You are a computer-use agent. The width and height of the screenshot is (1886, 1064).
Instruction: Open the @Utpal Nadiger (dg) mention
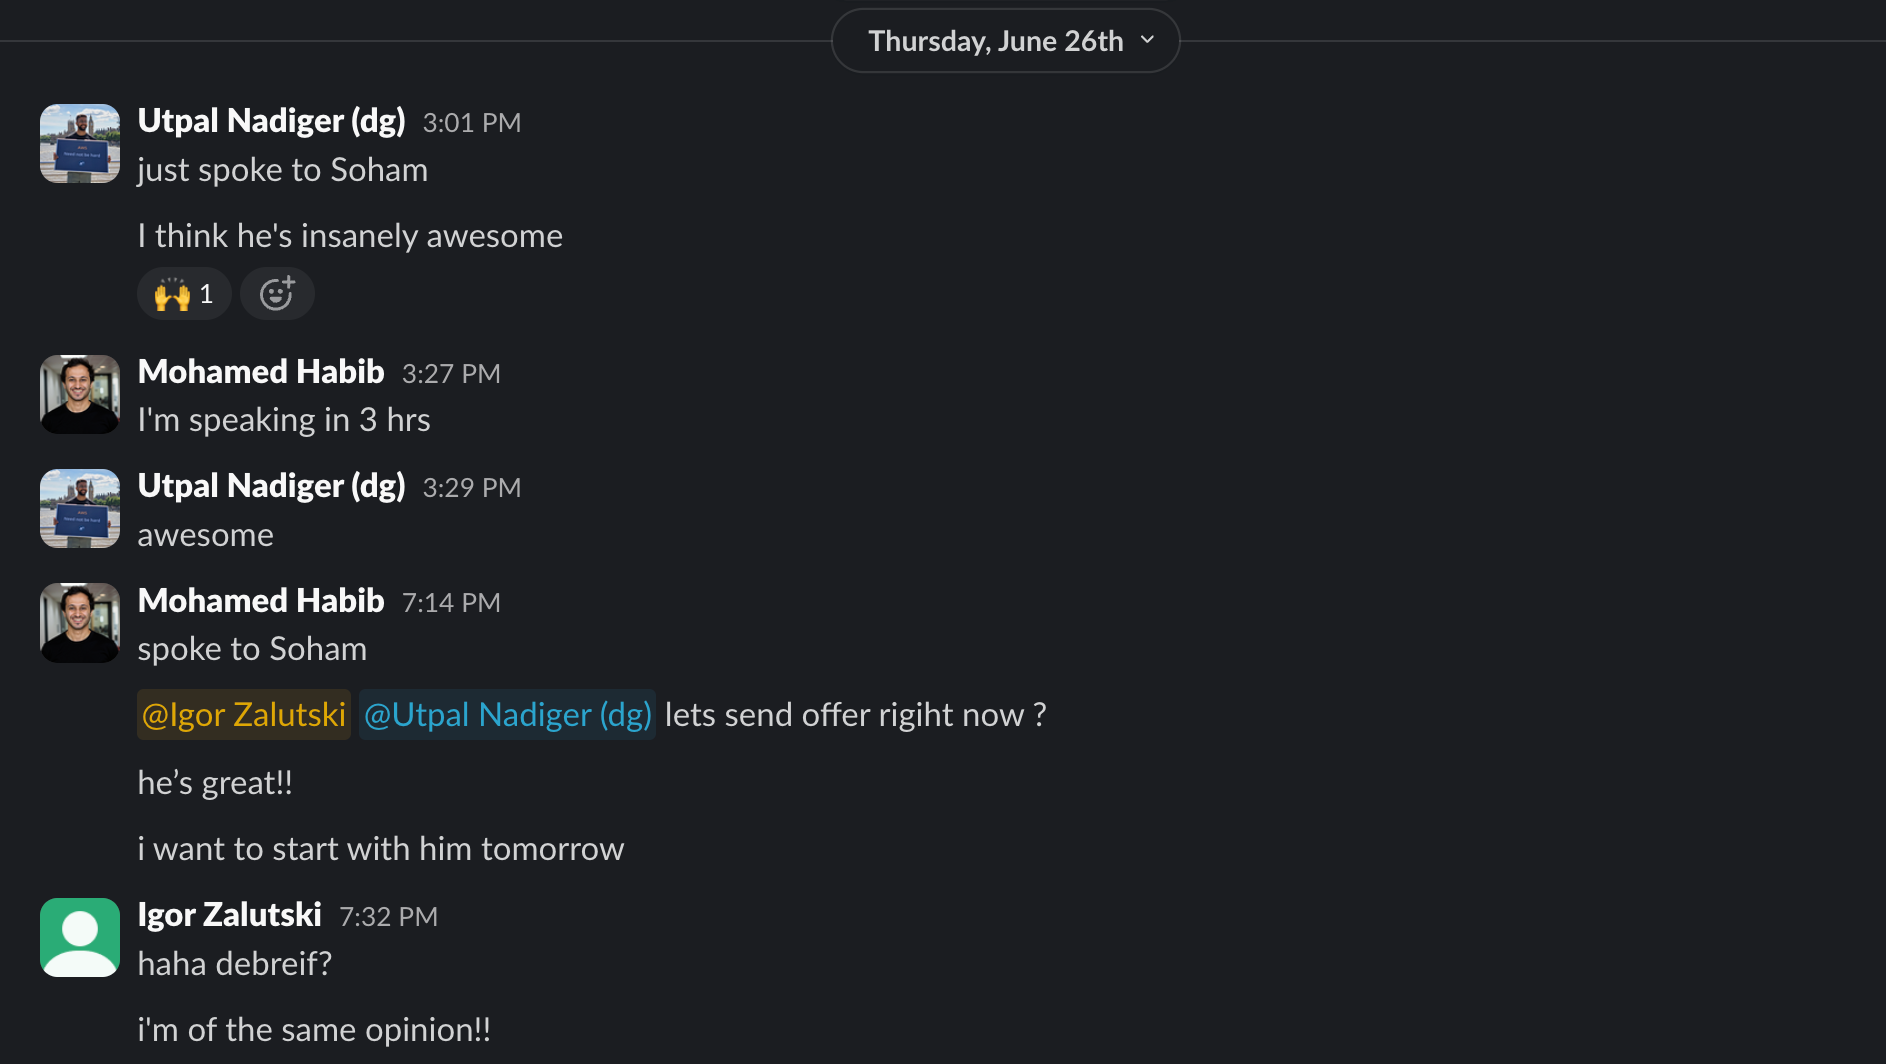507,715
